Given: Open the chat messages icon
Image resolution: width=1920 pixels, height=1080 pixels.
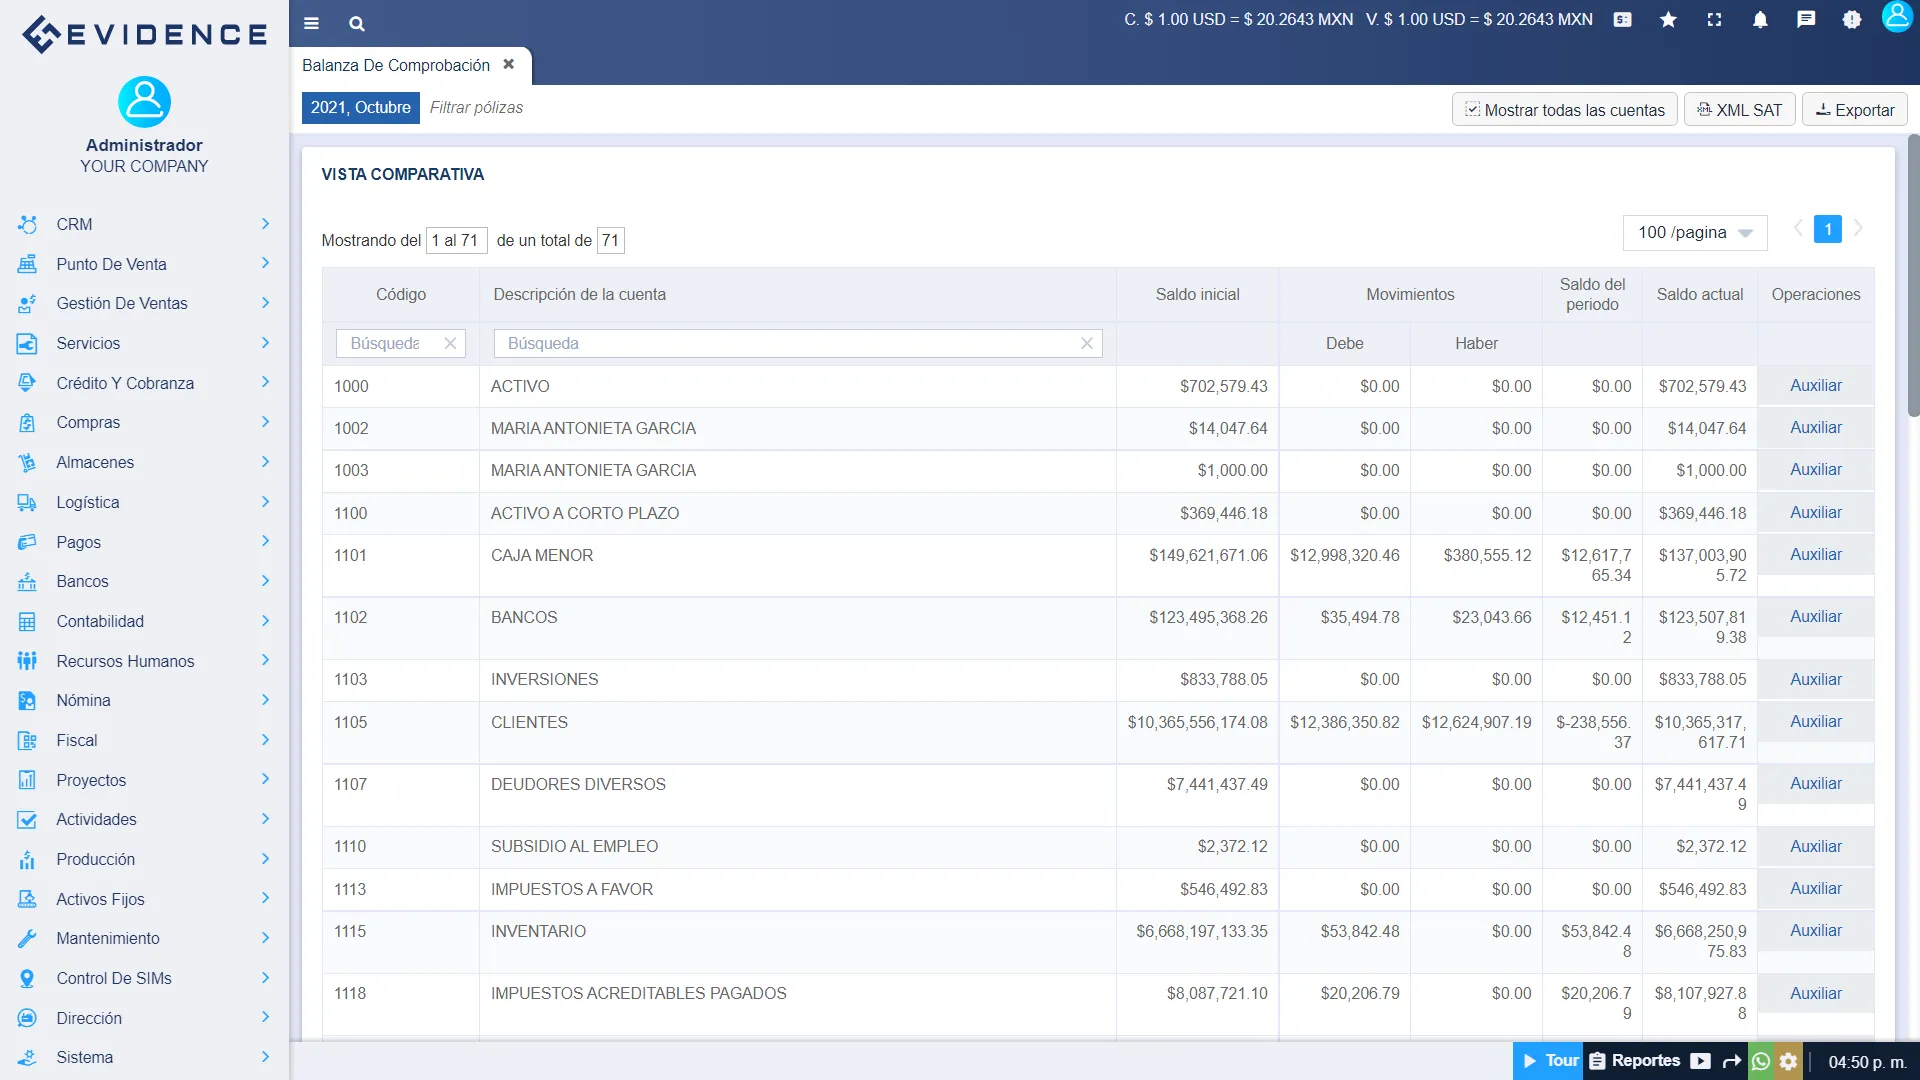Looking at the screenshot, I should (1806, 19).
